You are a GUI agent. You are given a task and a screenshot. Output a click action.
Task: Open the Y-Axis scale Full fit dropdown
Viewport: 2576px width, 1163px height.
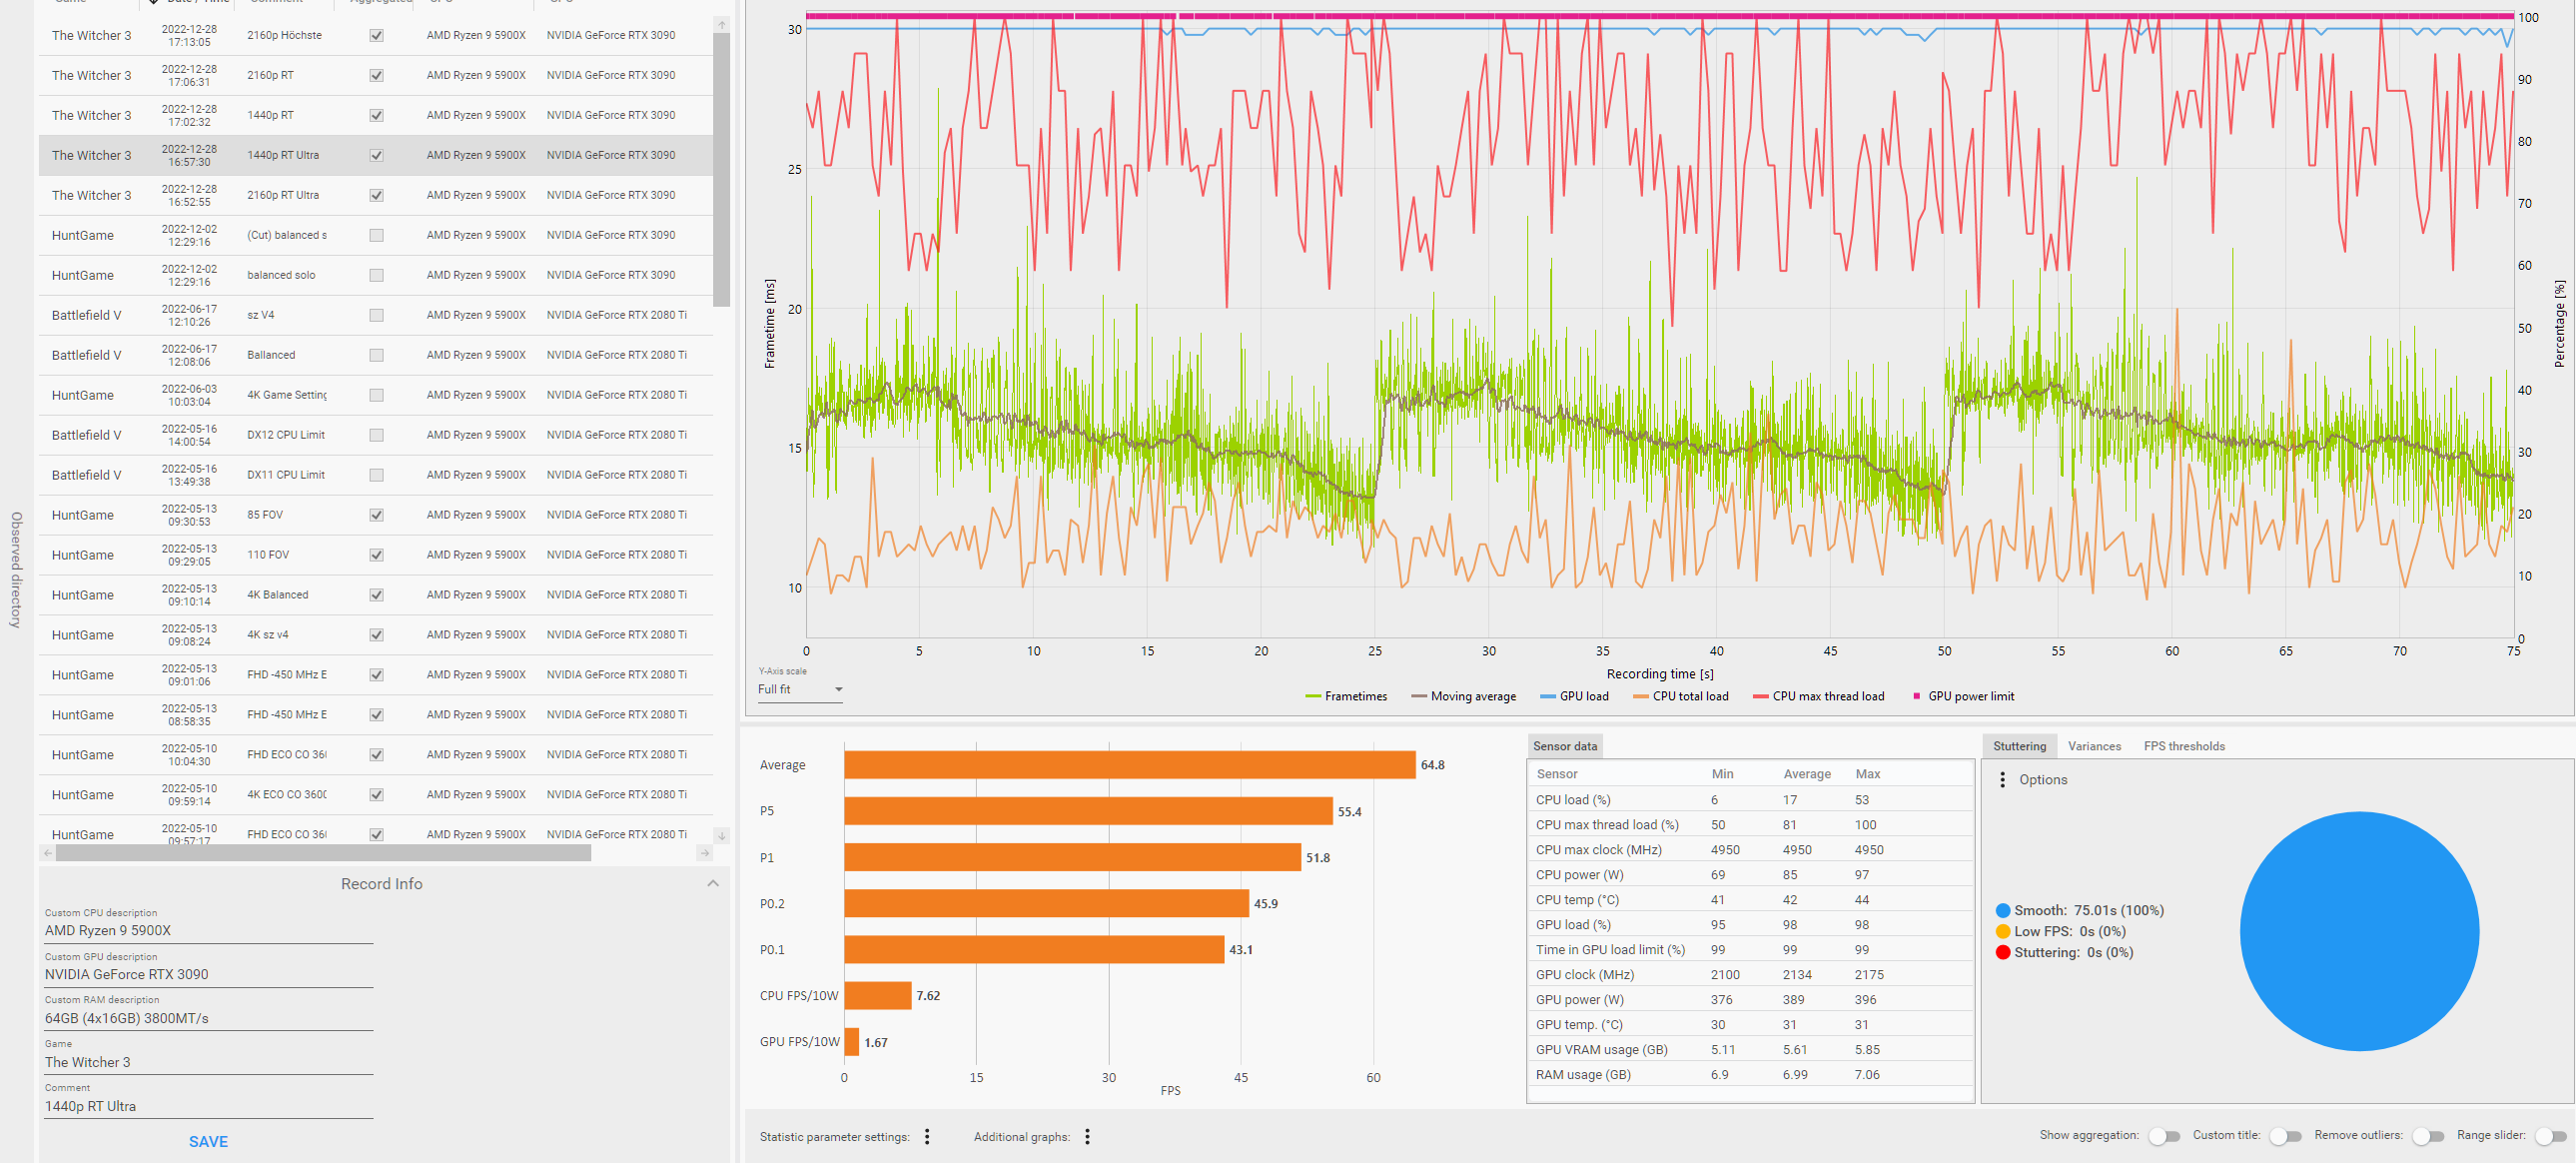[x=800, y=689]
